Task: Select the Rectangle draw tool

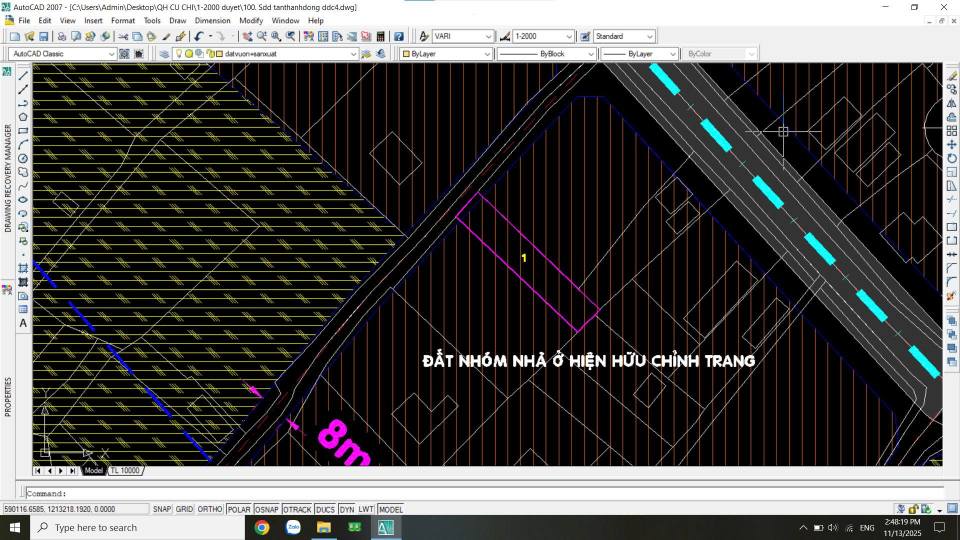Action: coord(23,130)
